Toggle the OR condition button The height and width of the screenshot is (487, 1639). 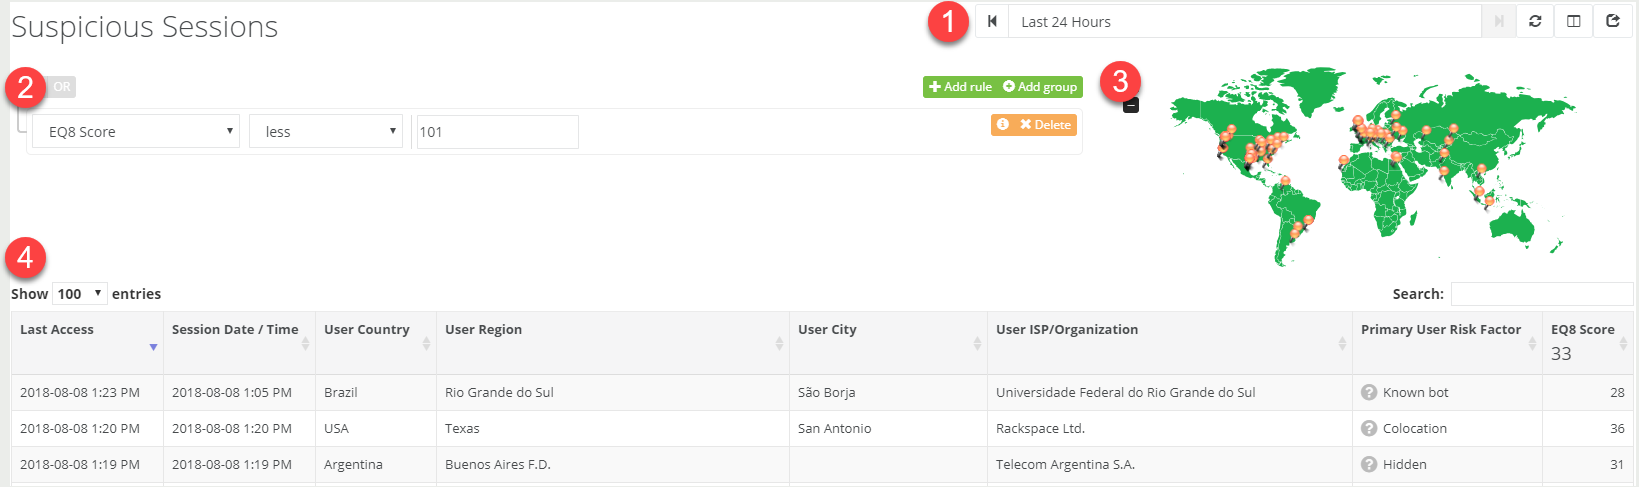(x=61, y=87)
